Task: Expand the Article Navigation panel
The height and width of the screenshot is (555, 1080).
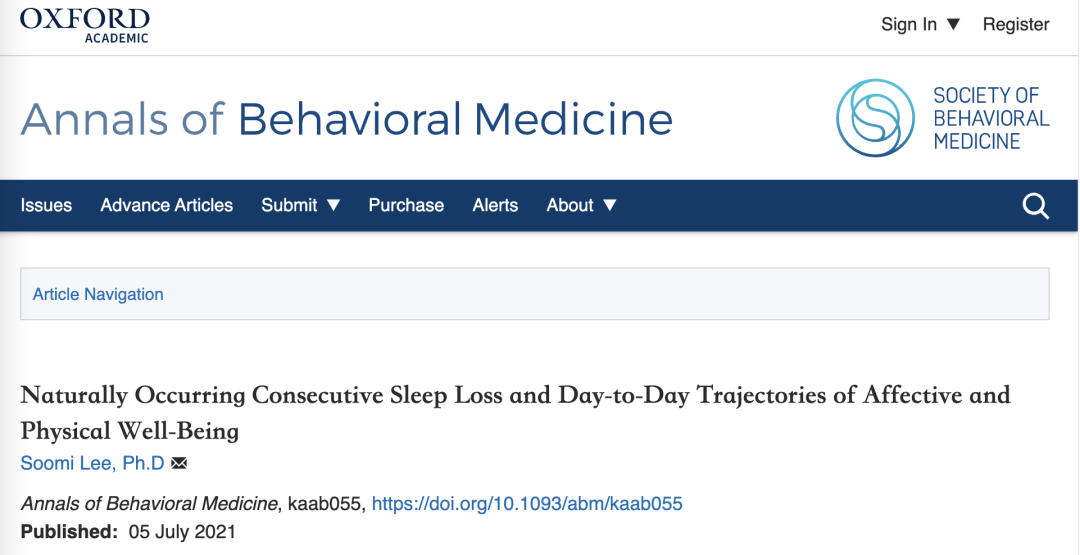Action: pyautogui.click(x=534, y=294)
